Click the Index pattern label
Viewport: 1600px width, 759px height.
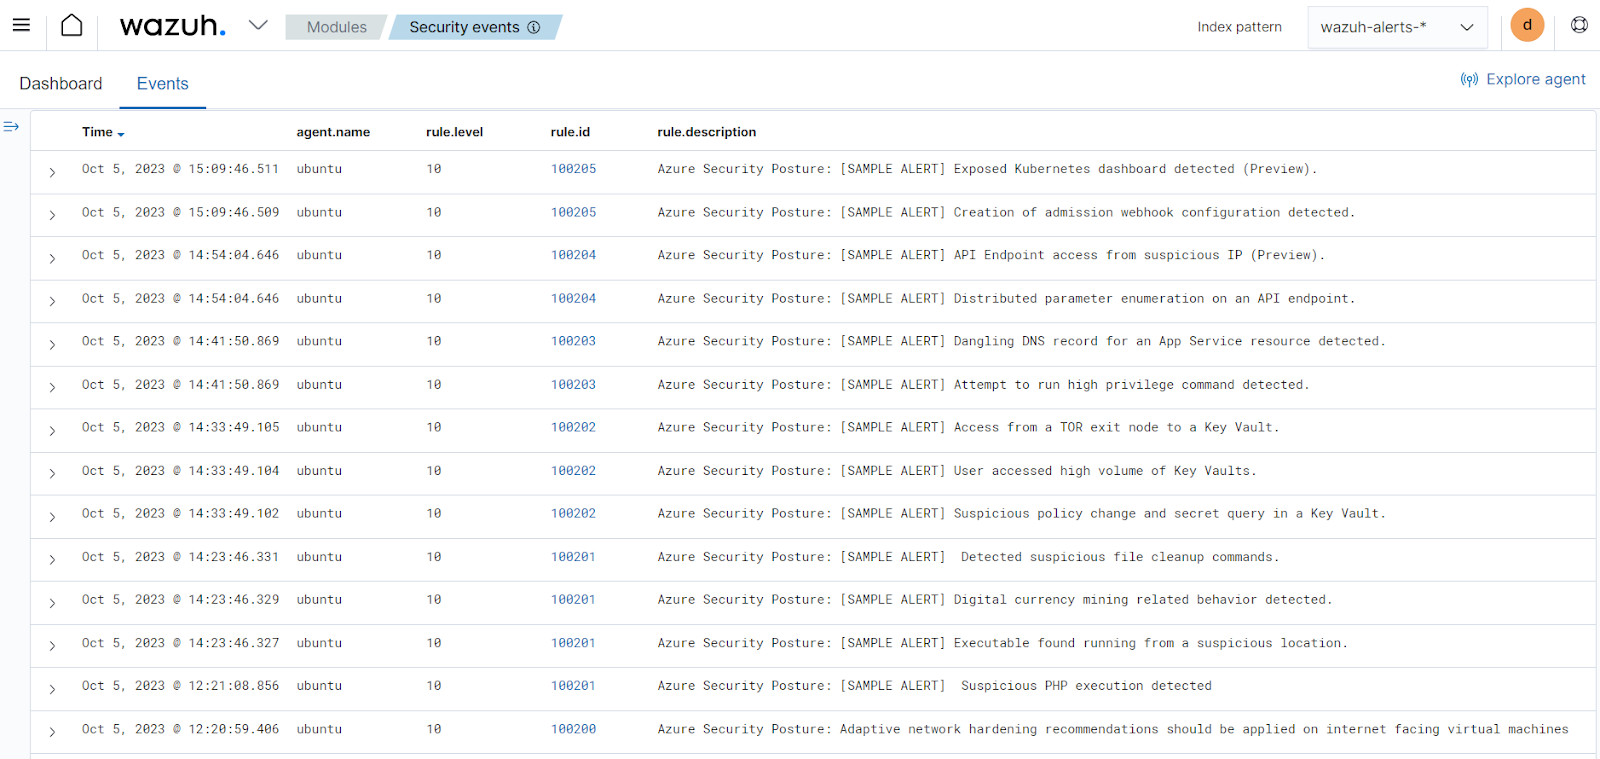[x=1239, y=27]
